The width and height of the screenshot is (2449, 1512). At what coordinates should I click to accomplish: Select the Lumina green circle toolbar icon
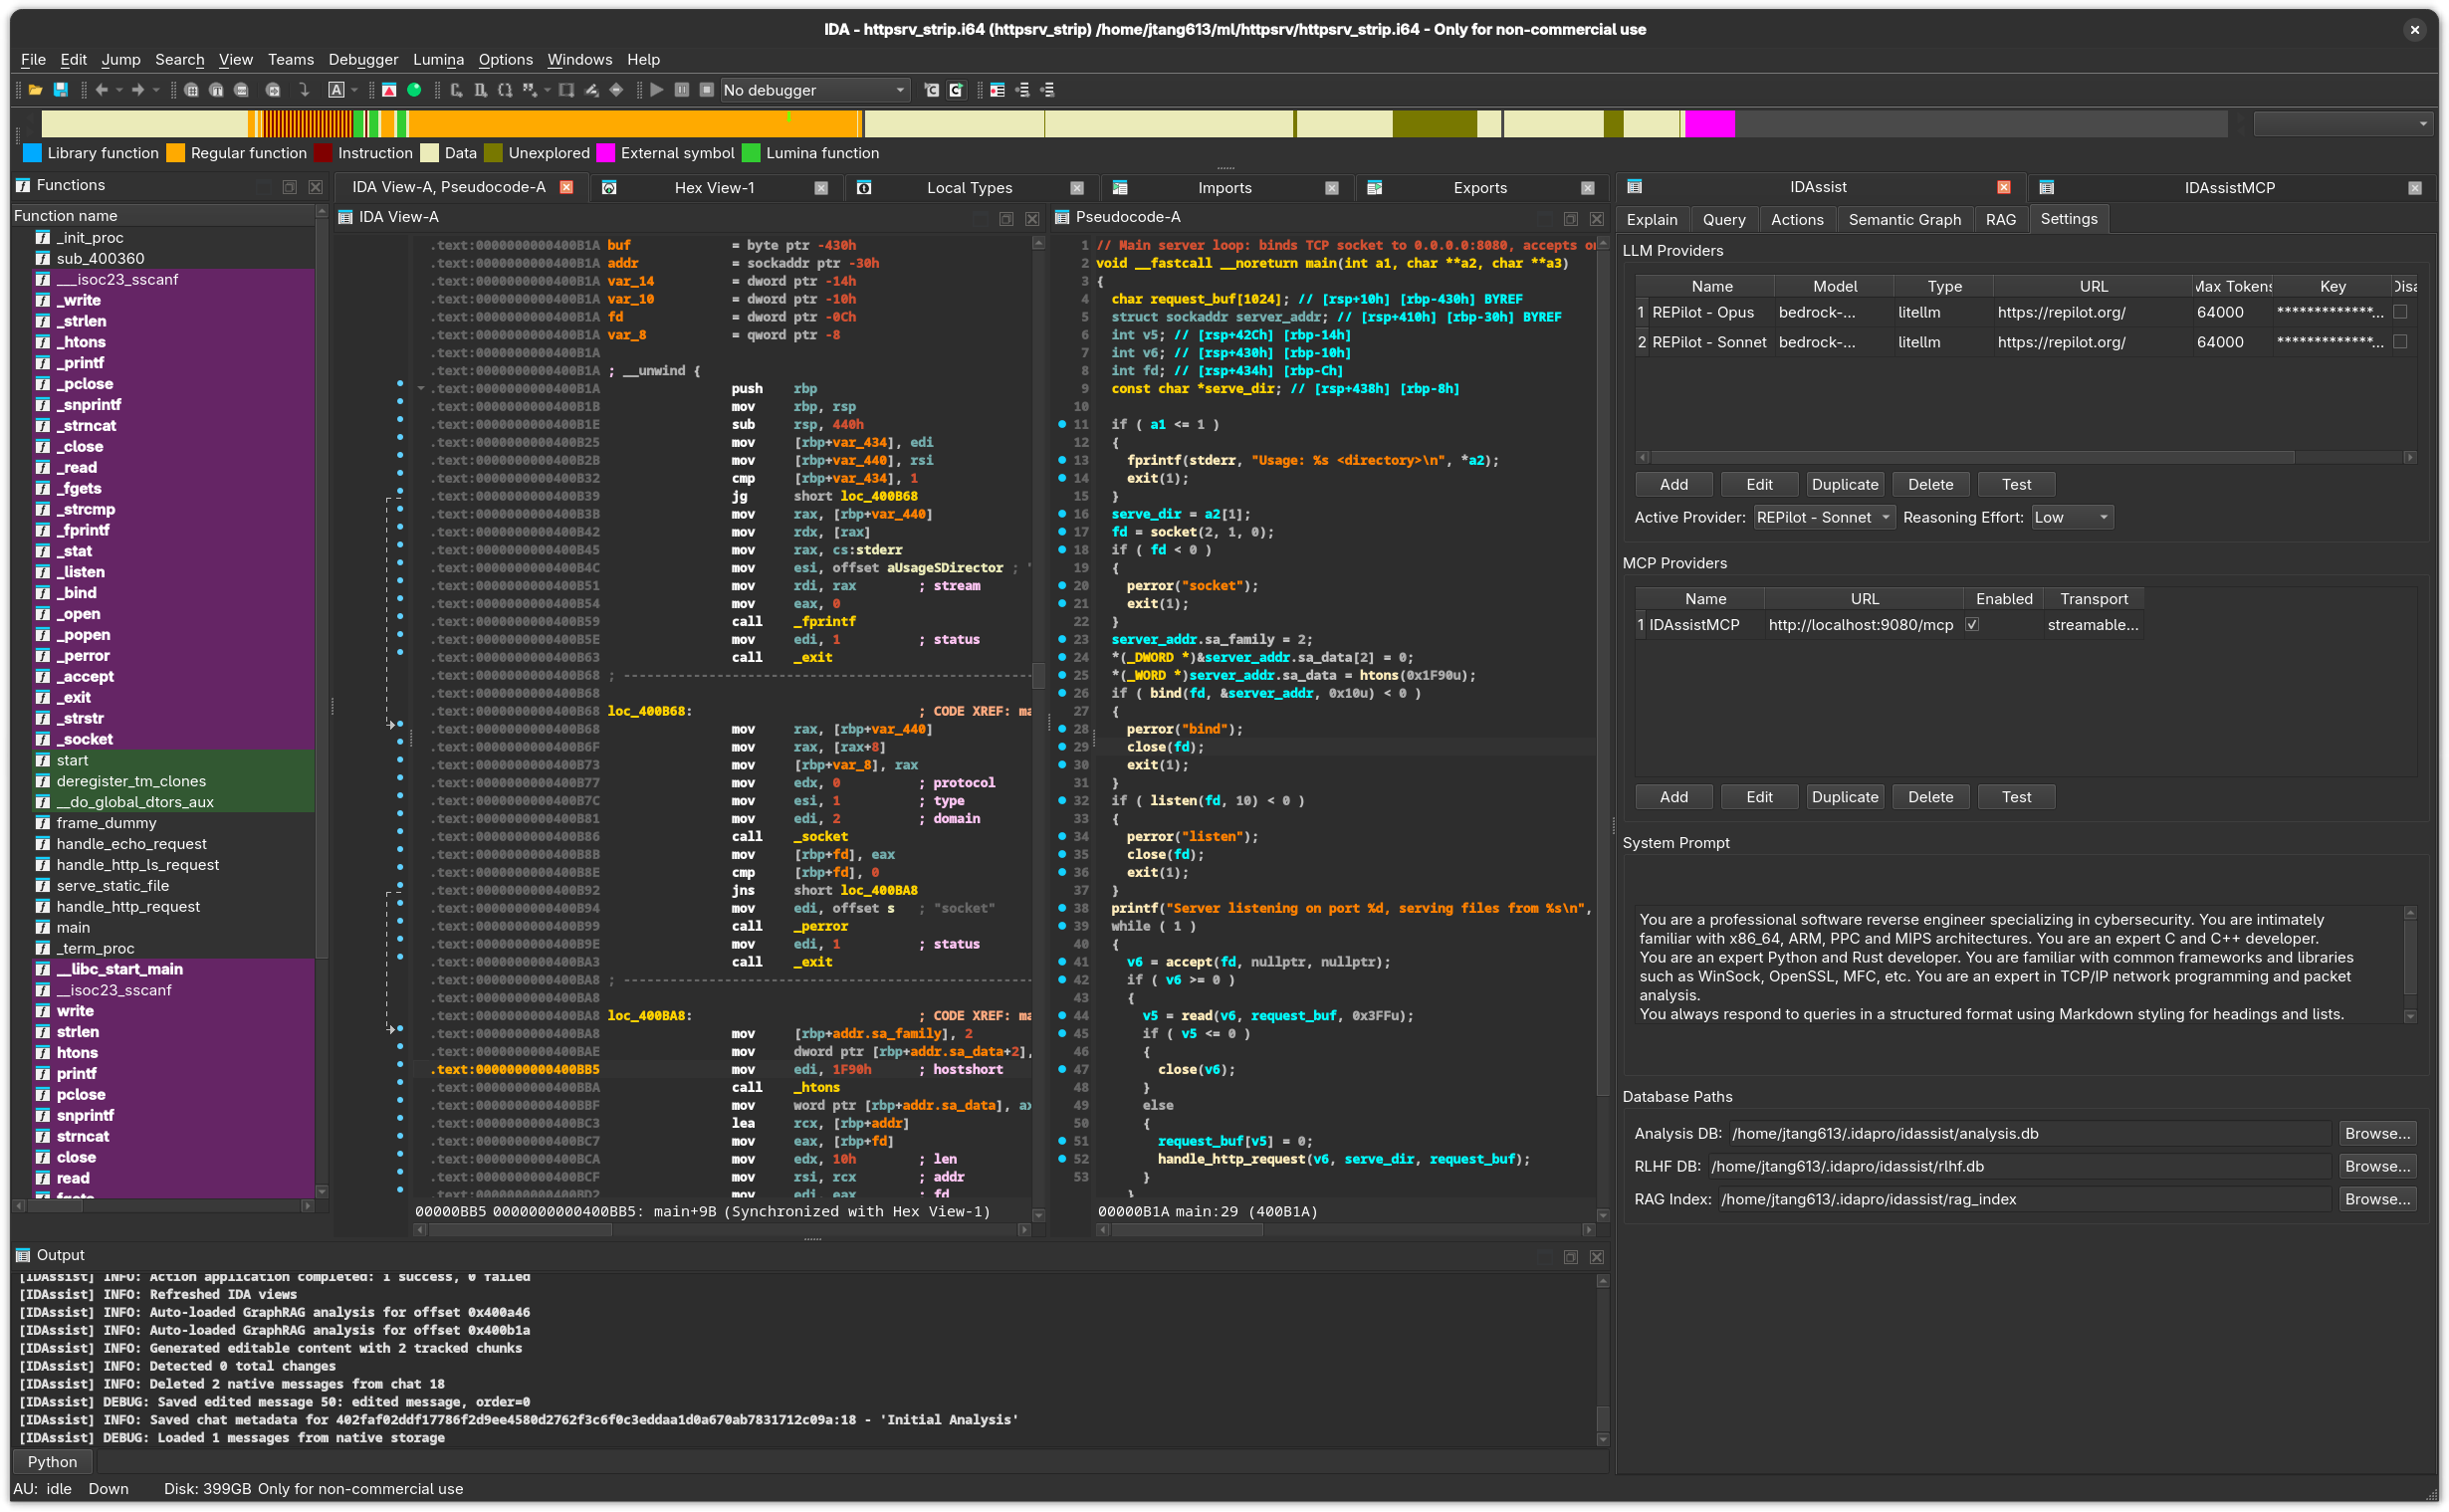[416, 90]
